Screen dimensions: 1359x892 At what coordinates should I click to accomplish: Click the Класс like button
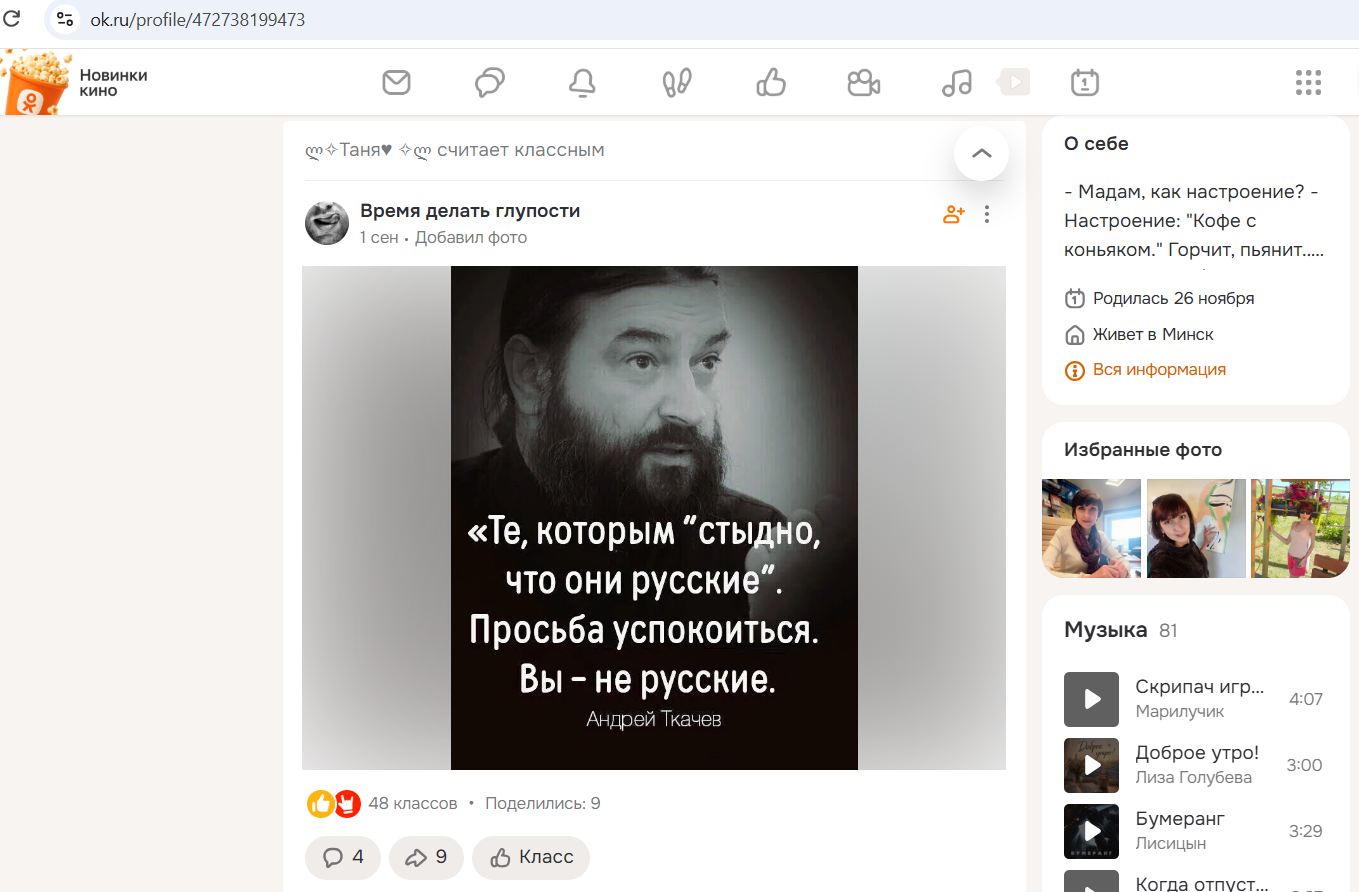point(531,857)
